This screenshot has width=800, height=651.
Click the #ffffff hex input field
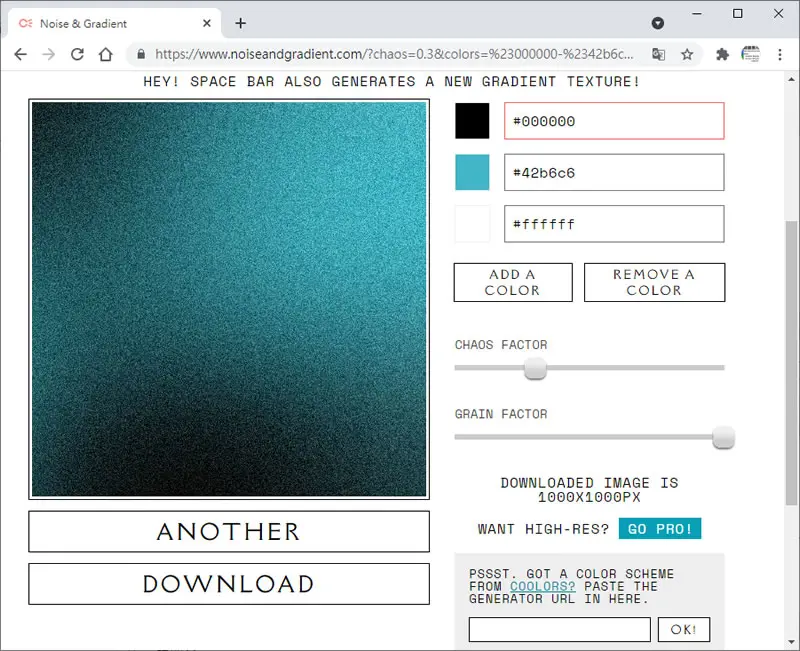coord(614,224)
